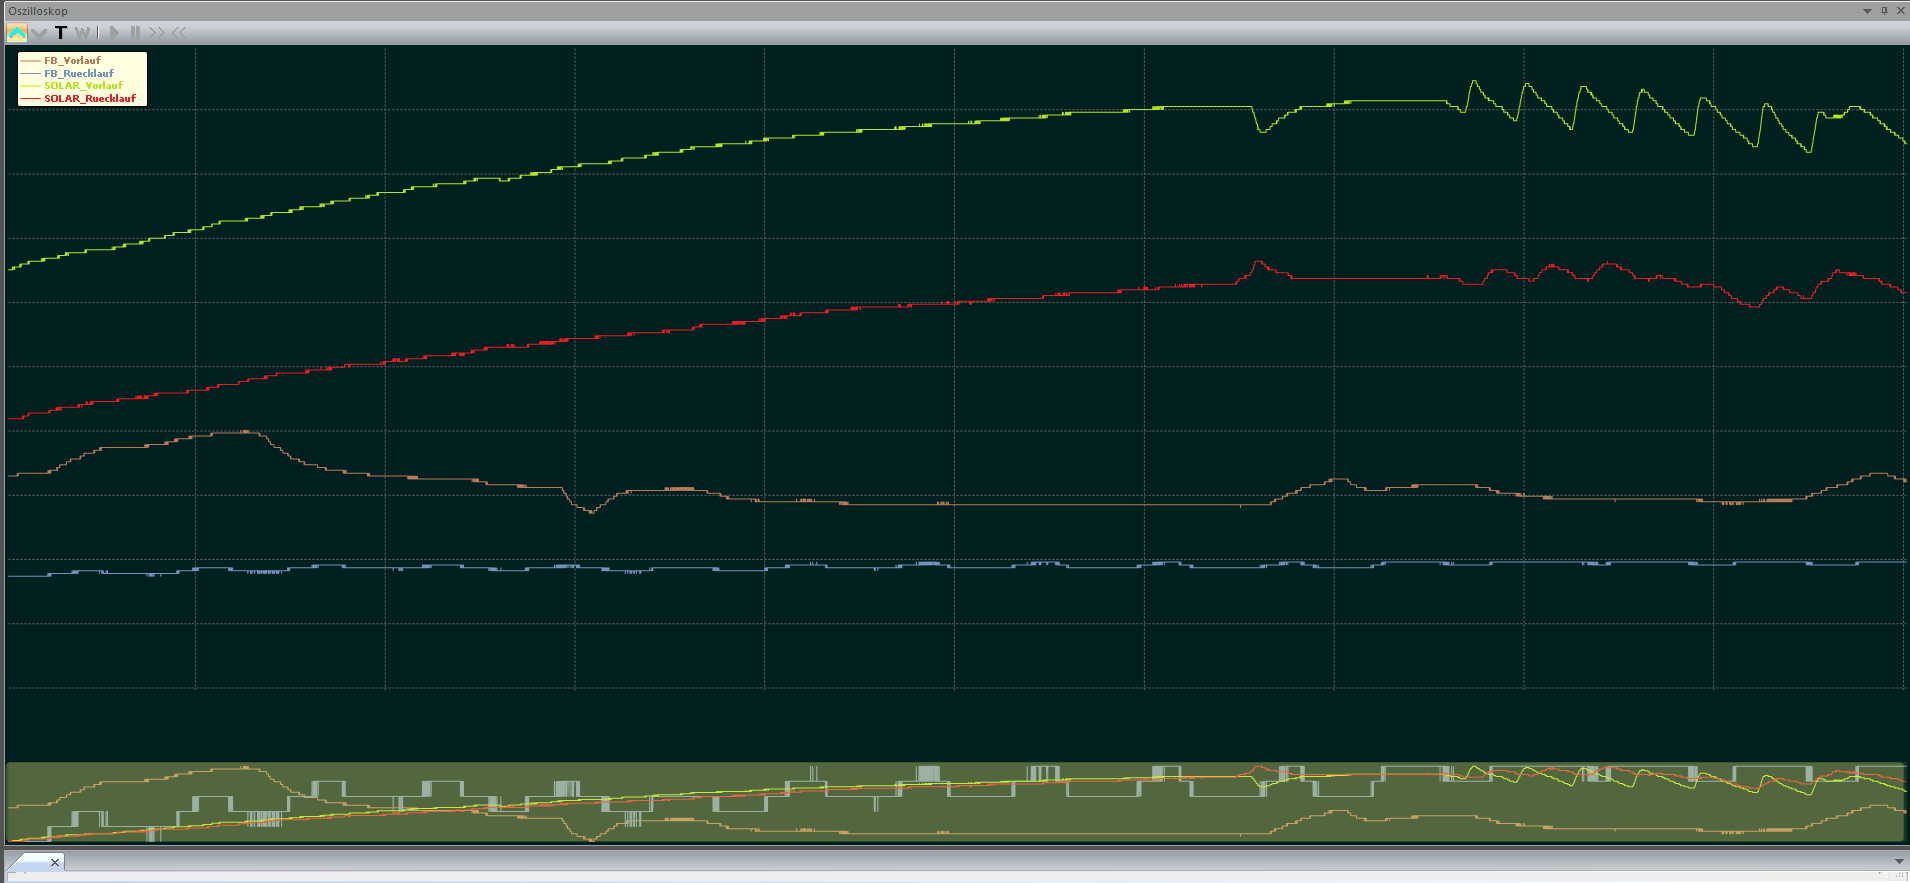This screenshot has width=1910, height=883.
Task: Click the cyan up-arrow toolbar icon
Action: [17, 32]
